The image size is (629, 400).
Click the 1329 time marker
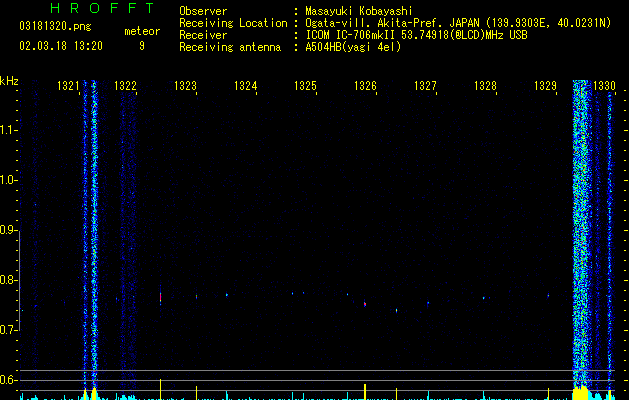pos(546,86)
